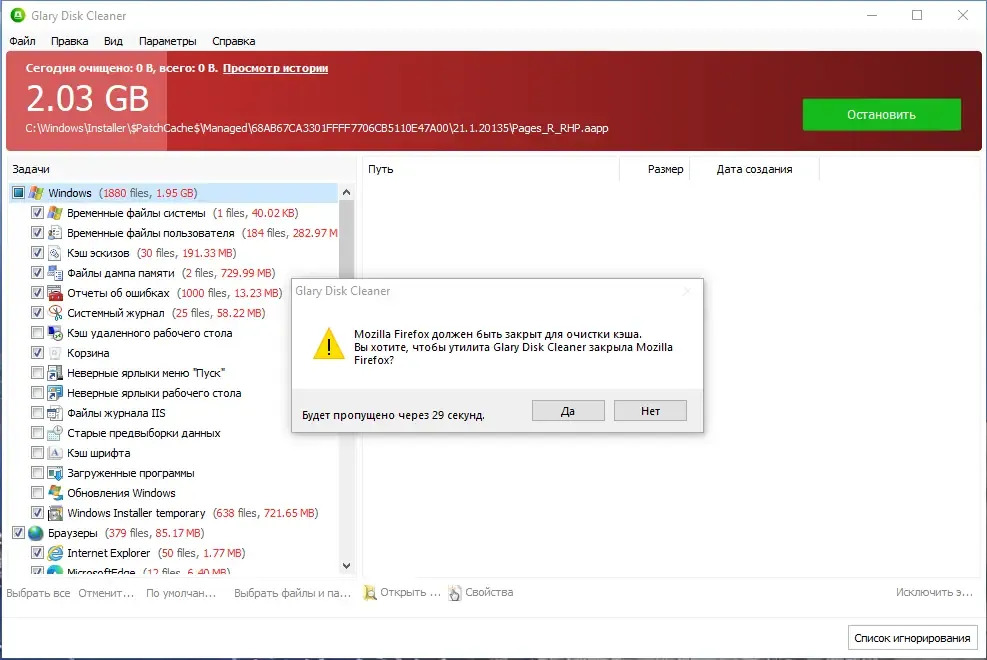Click the Кэш эскизов icon
Viewport: 987px width, 660px height.
coord(55,253)
